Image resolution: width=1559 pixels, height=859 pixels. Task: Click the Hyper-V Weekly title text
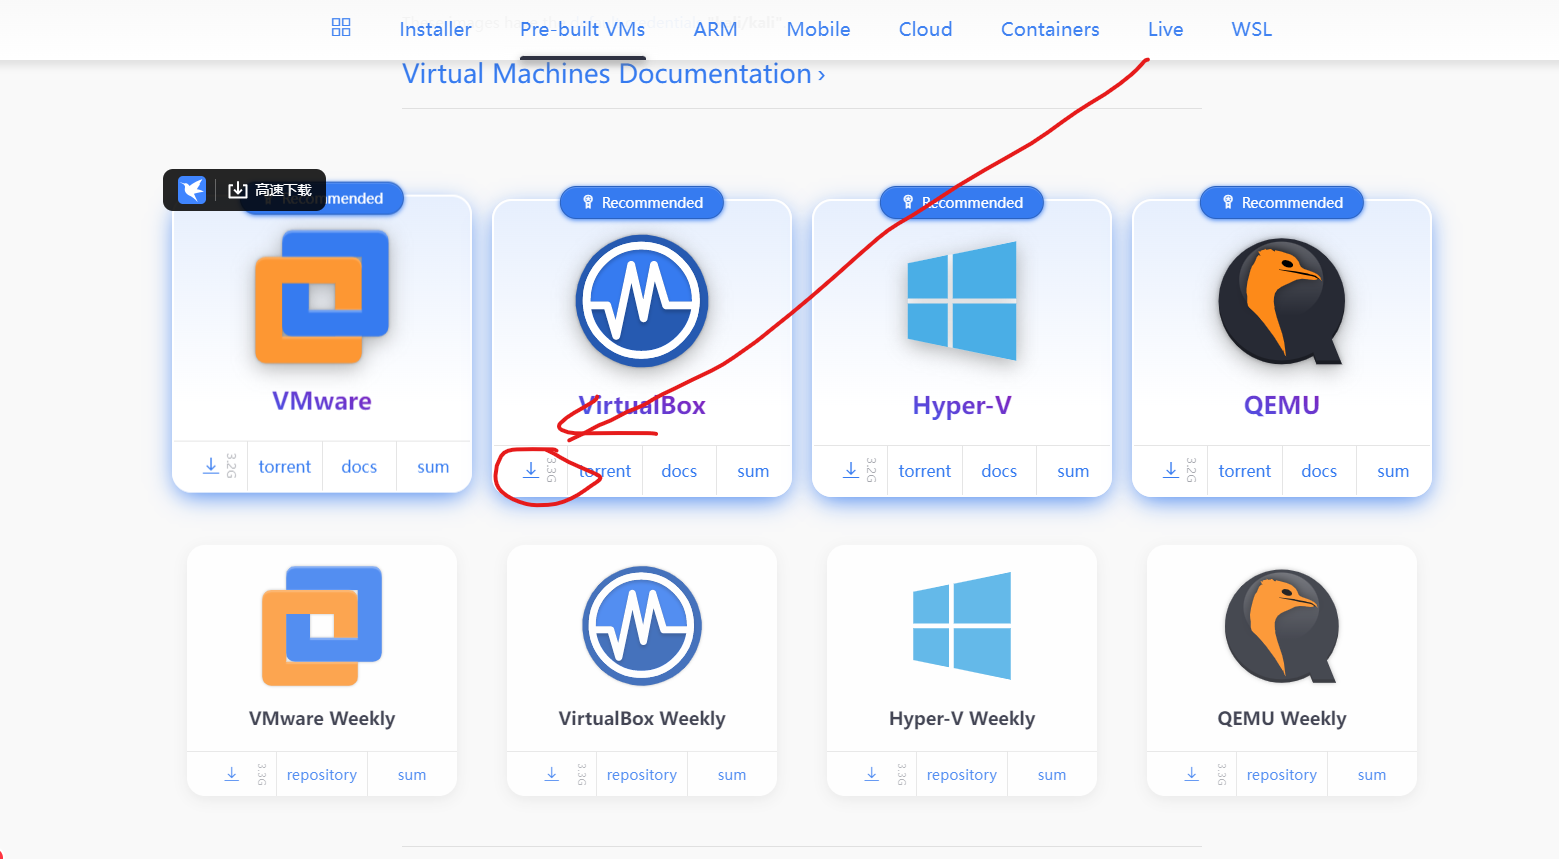962,718
